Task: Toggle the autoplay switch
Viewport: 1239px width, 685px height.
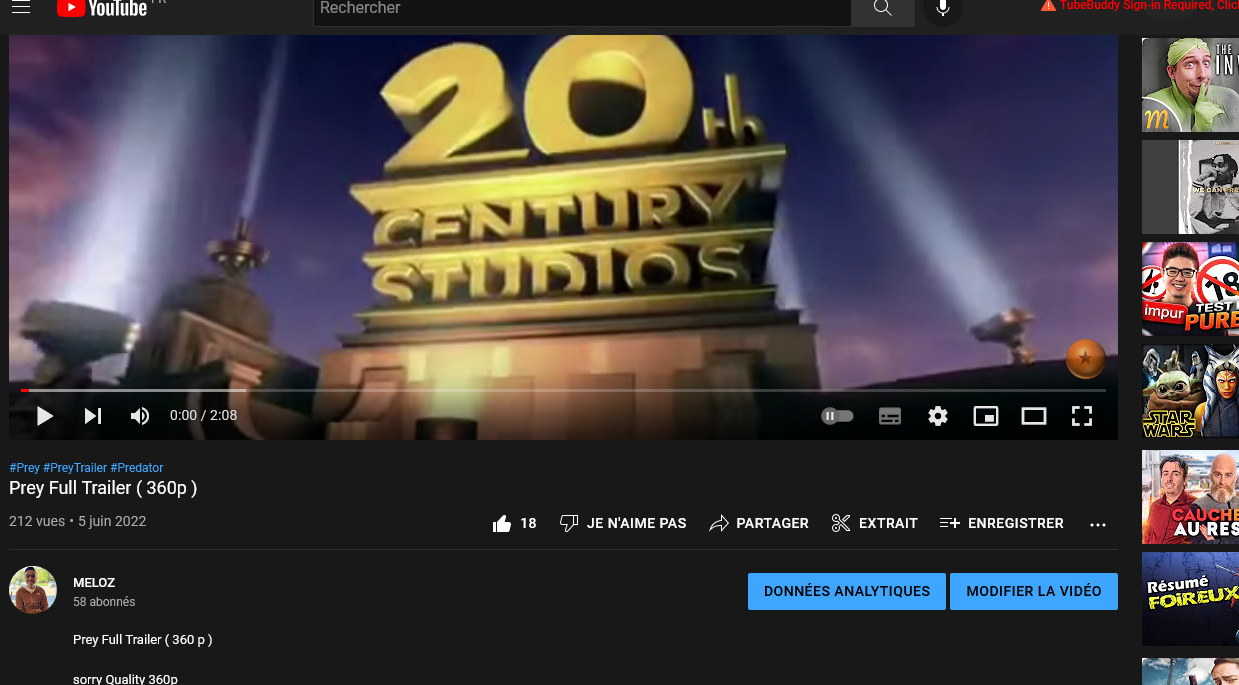Action: click(x=837, y=416)
